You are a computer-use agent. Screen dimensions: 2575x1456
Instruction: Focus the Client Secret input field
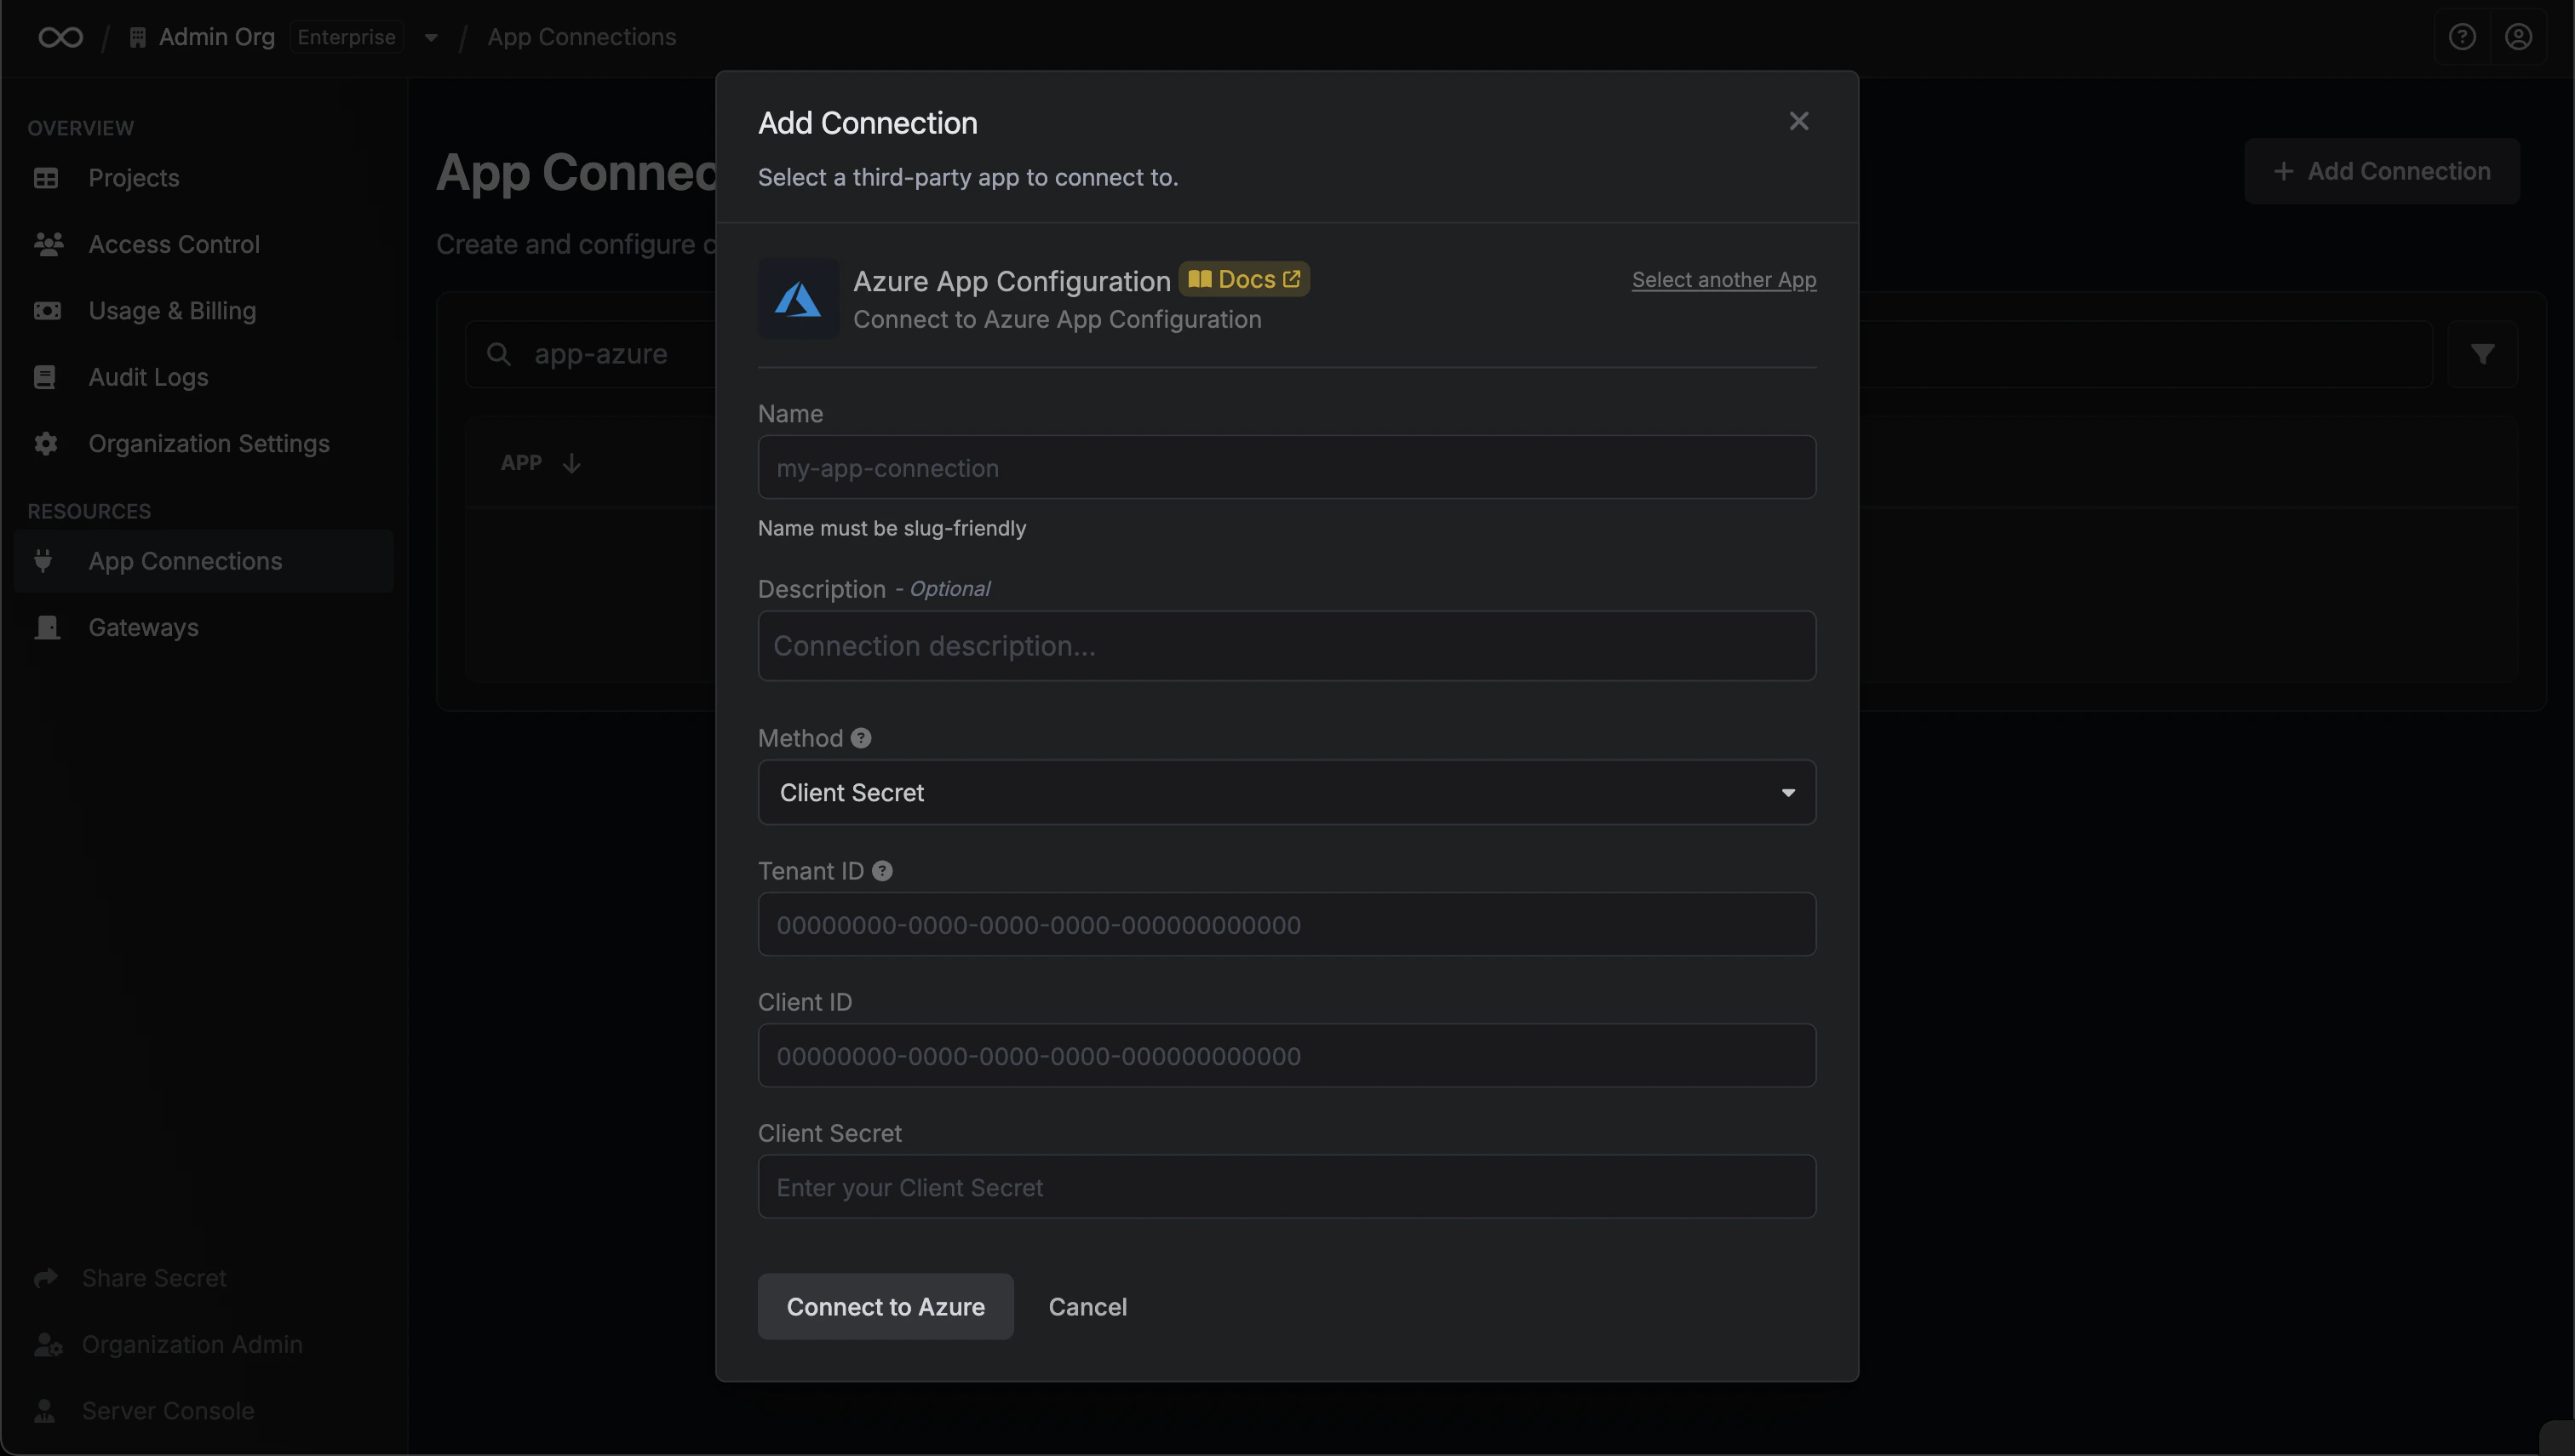(x=1286, y=1186)
